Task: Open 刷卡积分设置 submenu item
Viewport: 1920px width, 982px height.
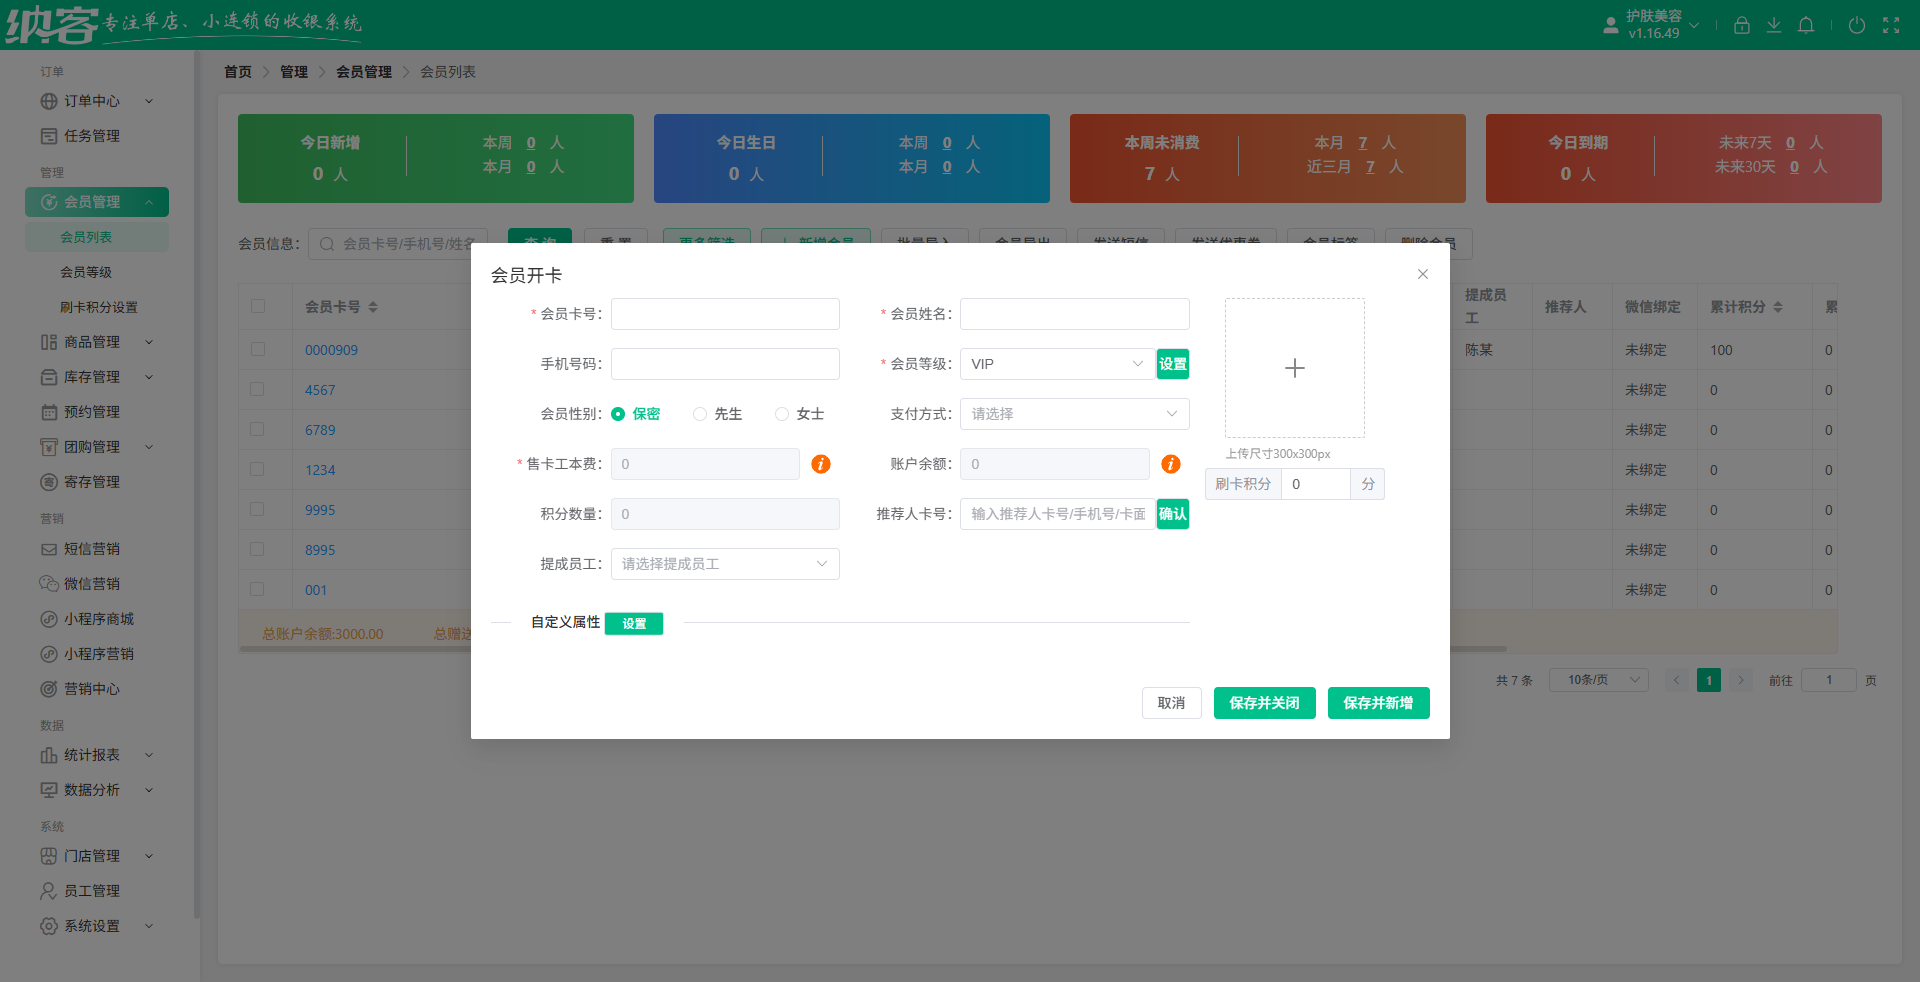Action: coord(98,307)
